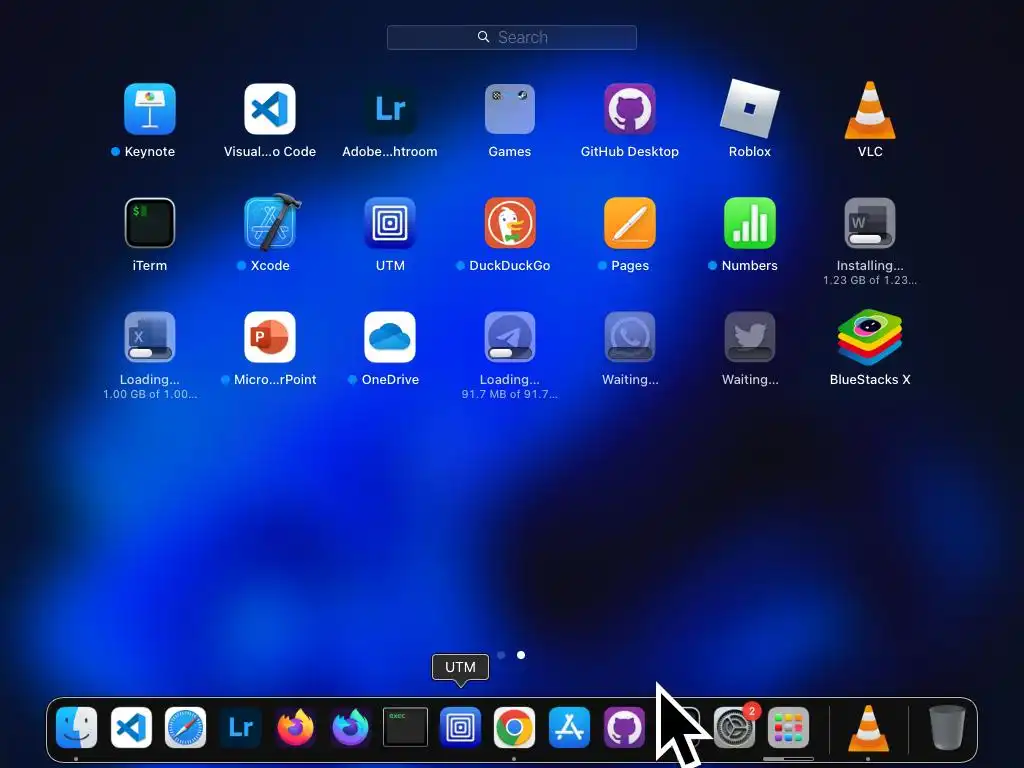
Task: Open Safari from the Dock
Action: pos(185,728)
